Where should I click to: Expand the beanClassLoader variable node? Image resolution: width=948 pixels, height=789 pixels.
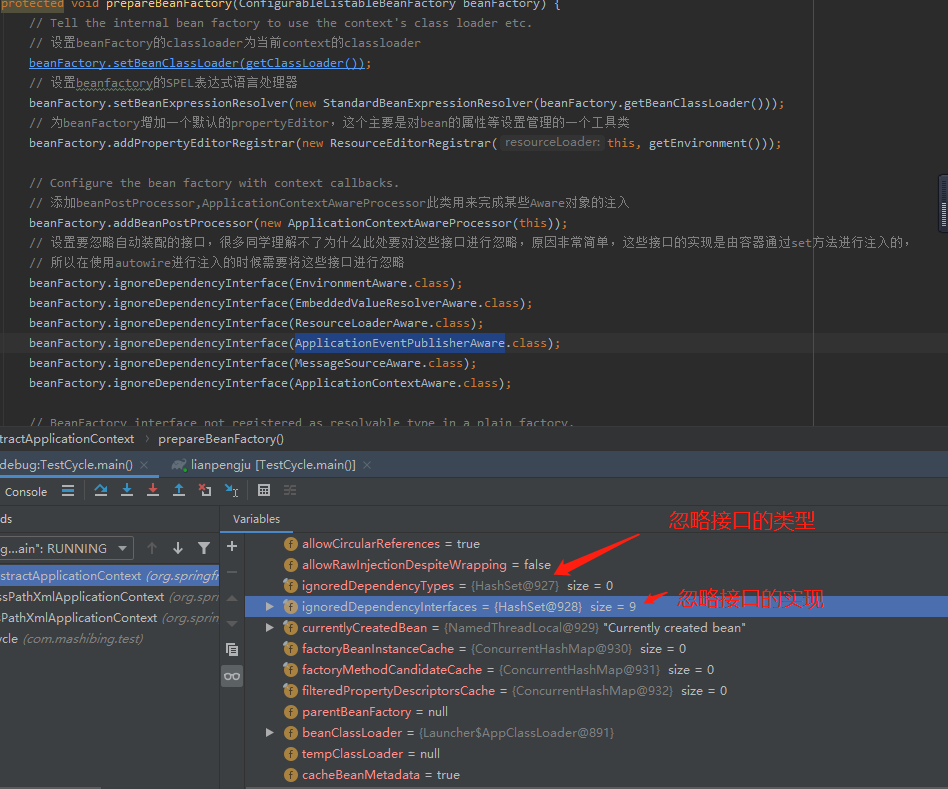[x=270, y=733]
